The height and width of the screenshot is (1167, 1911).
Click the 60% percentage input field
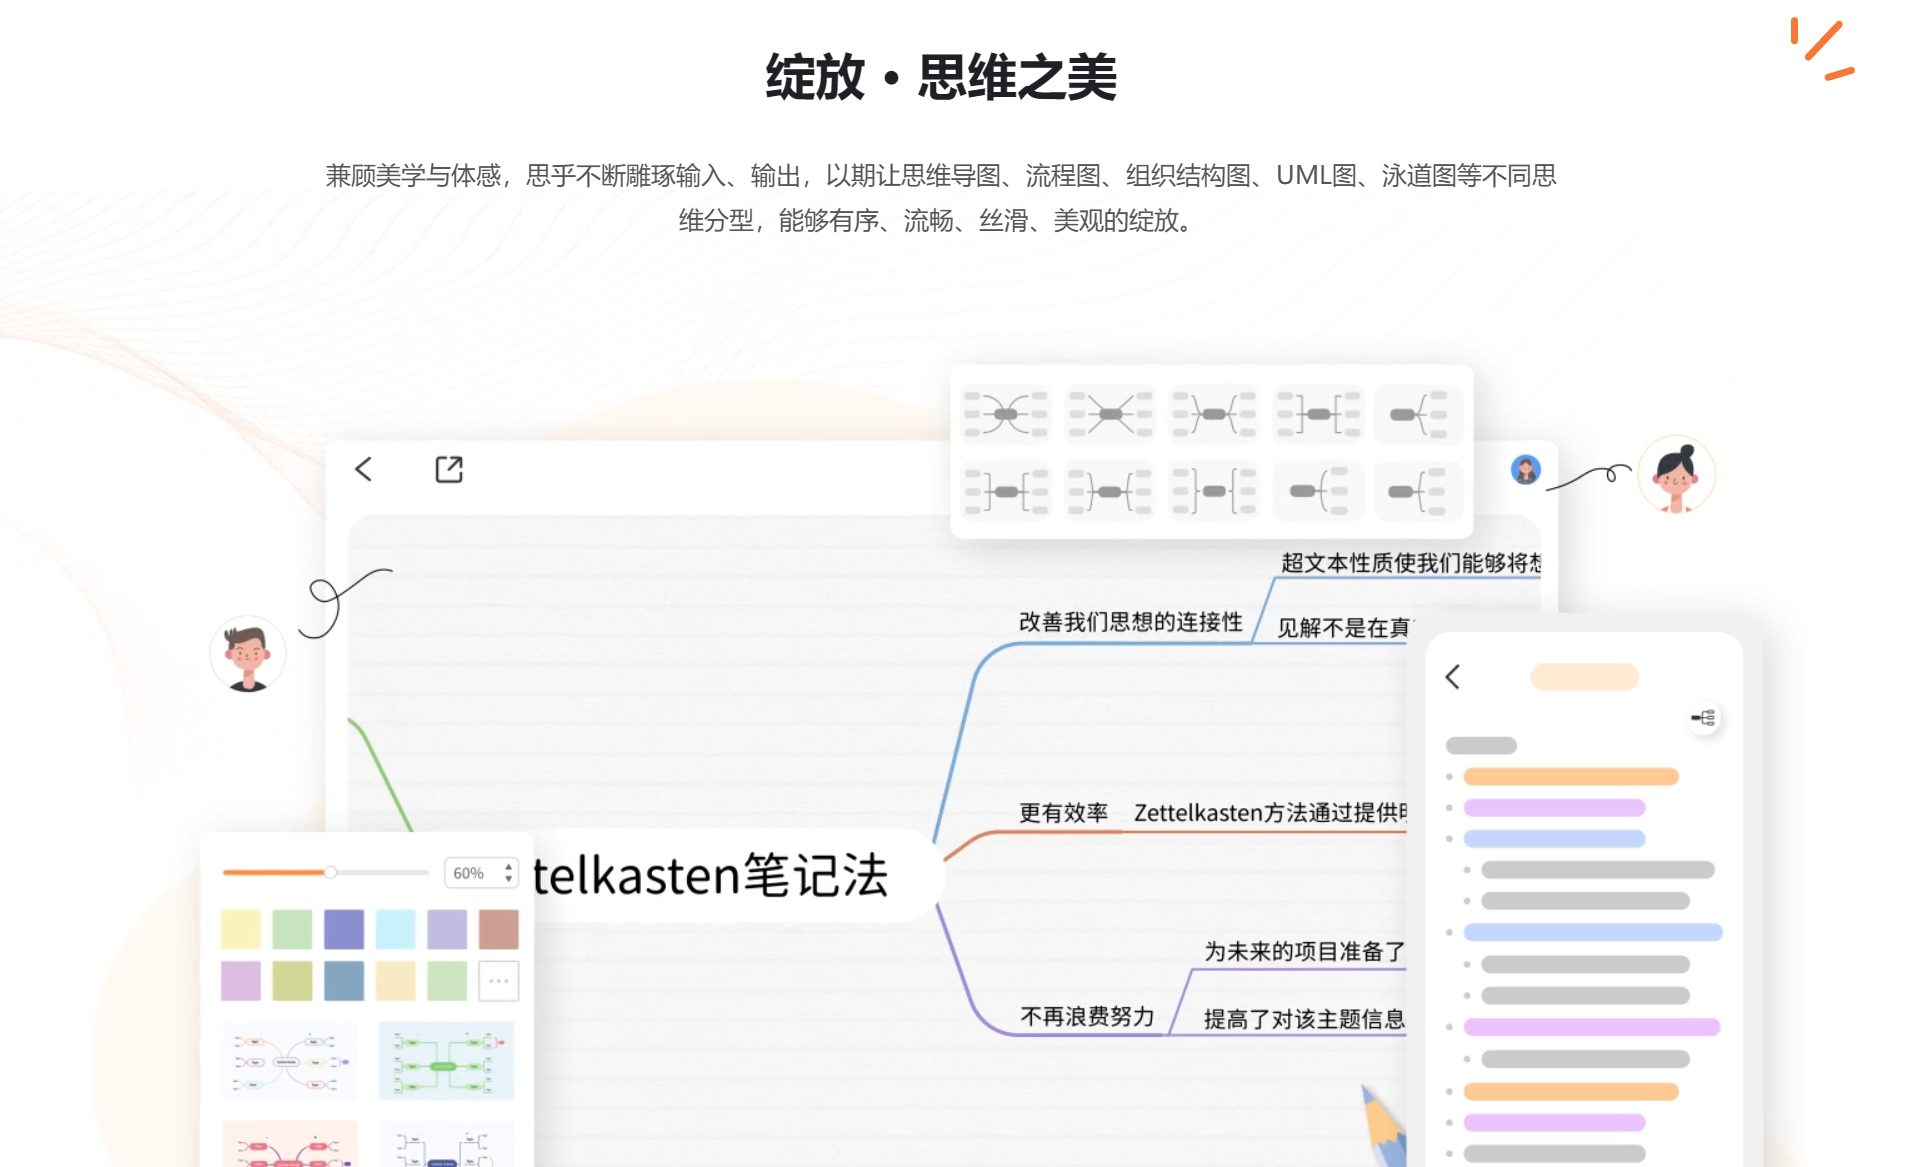pos(481,873)
